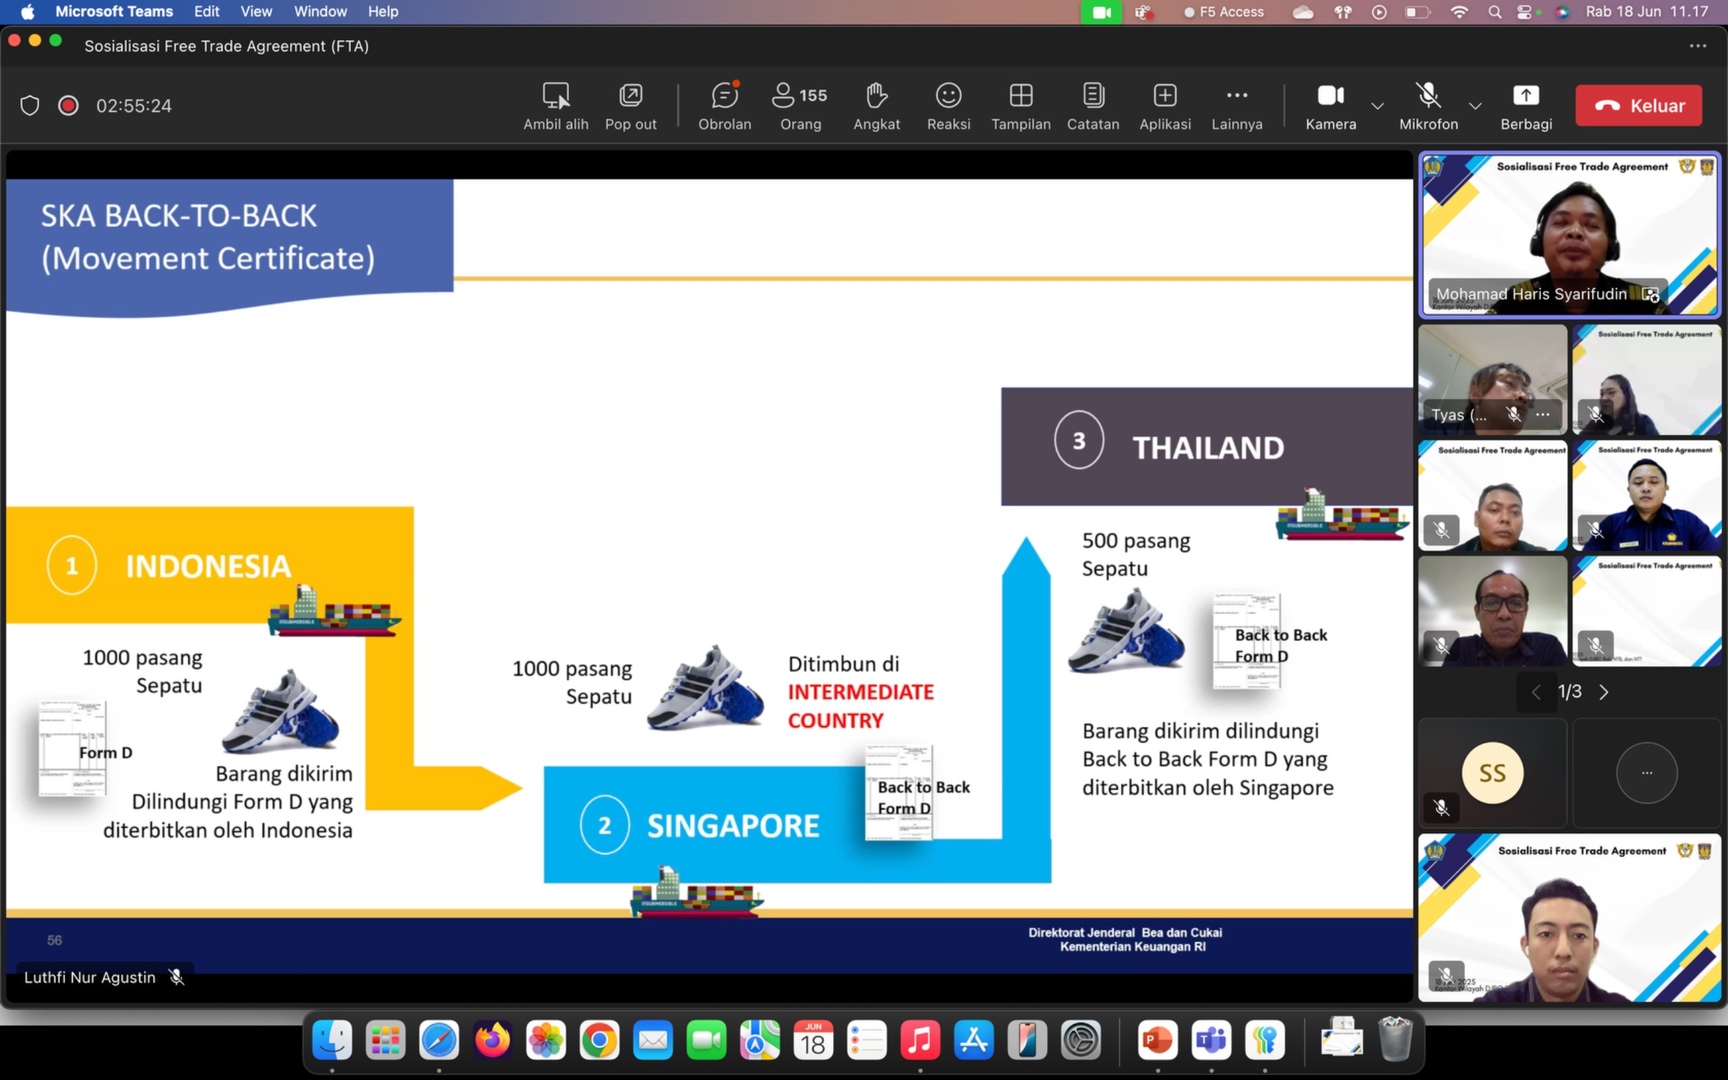
Task: Open the Tampilan view layout options
Action: (1020, 96)
